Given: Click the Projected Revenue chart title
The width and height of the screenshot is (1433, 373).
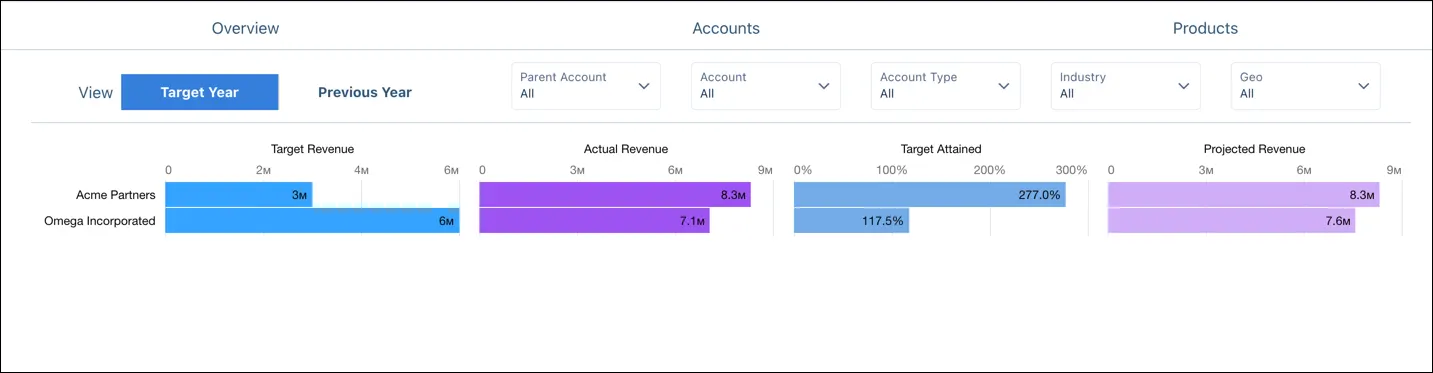Looking at the screenshot, I should 1254,149.
